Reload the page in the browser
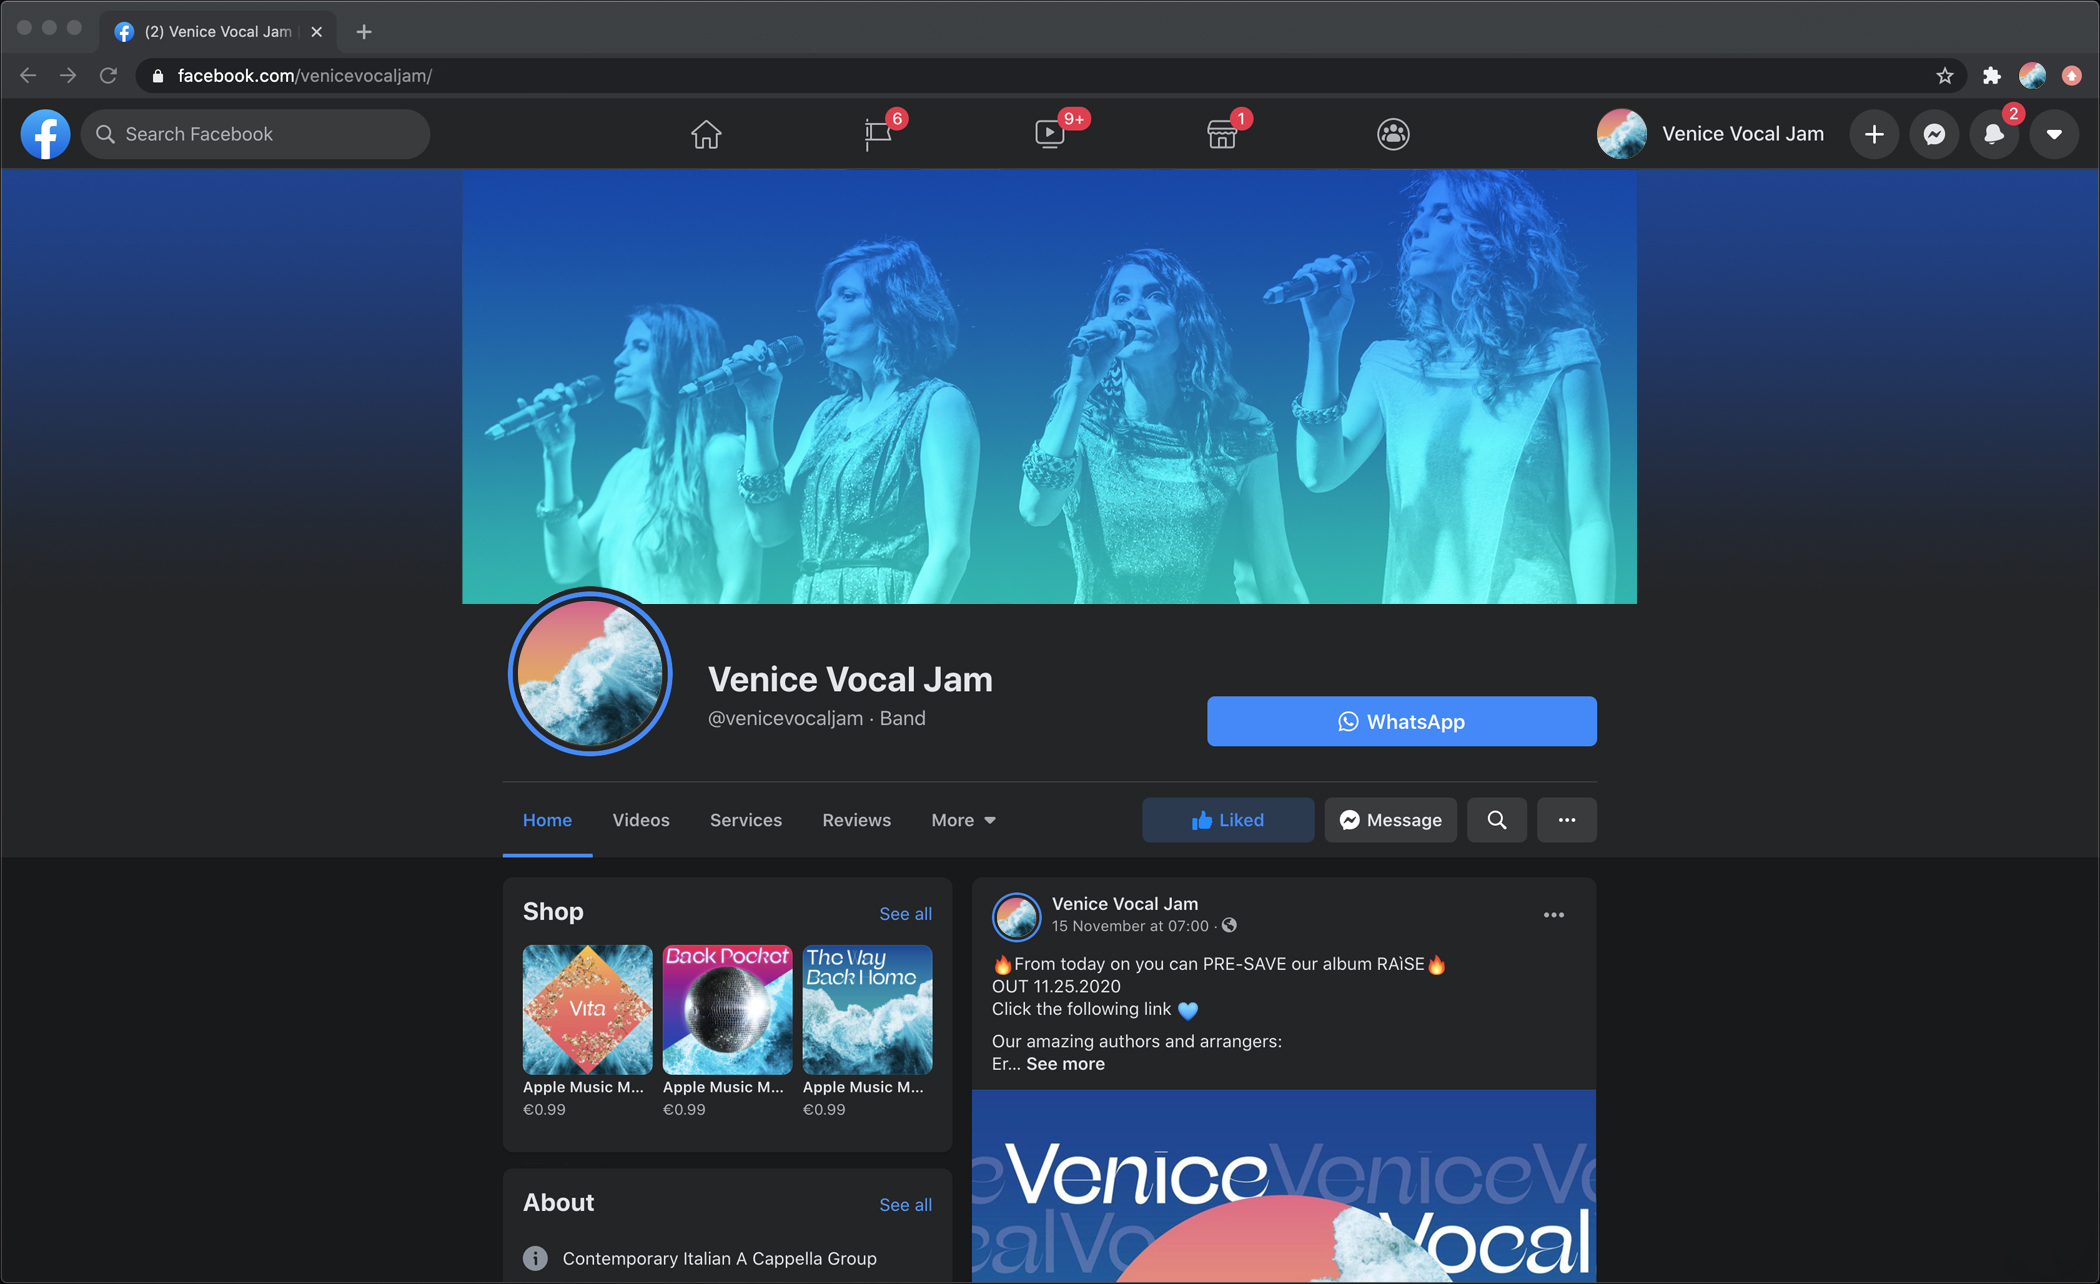 [x=108, y=75]
